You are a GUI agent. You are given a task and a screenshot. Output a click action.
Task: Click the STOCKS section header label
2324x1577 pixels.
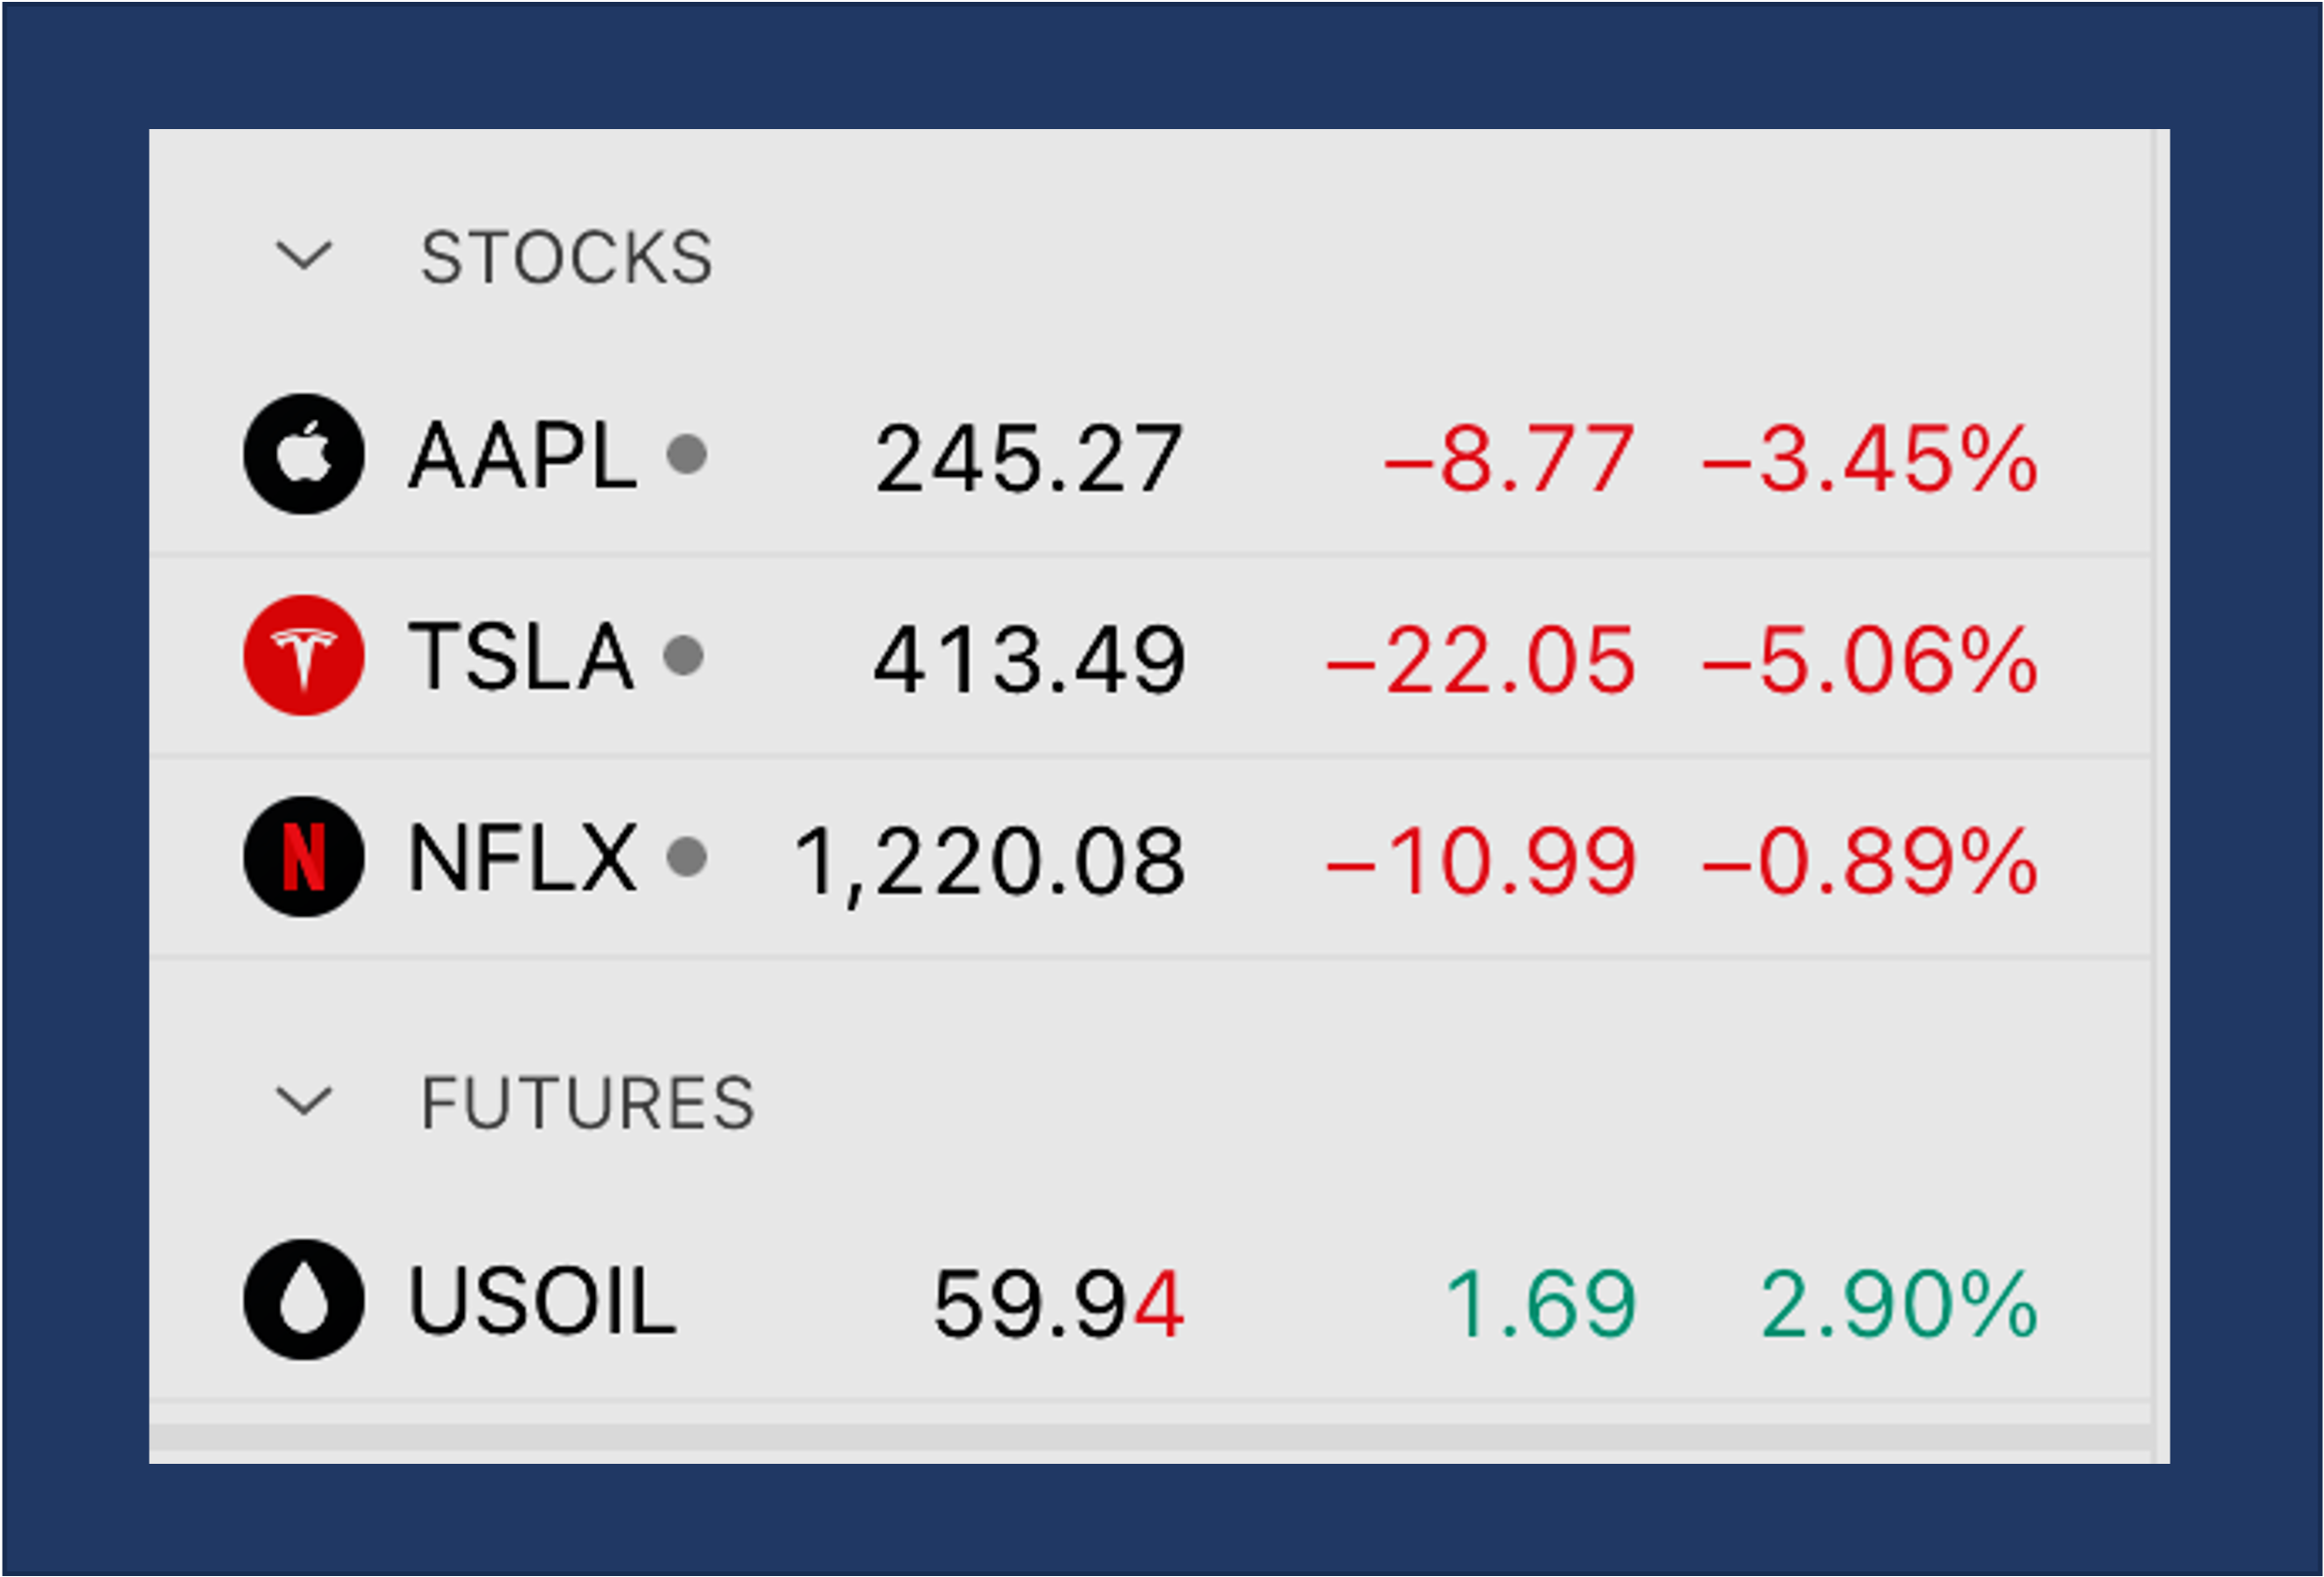(x=567, y=258)
